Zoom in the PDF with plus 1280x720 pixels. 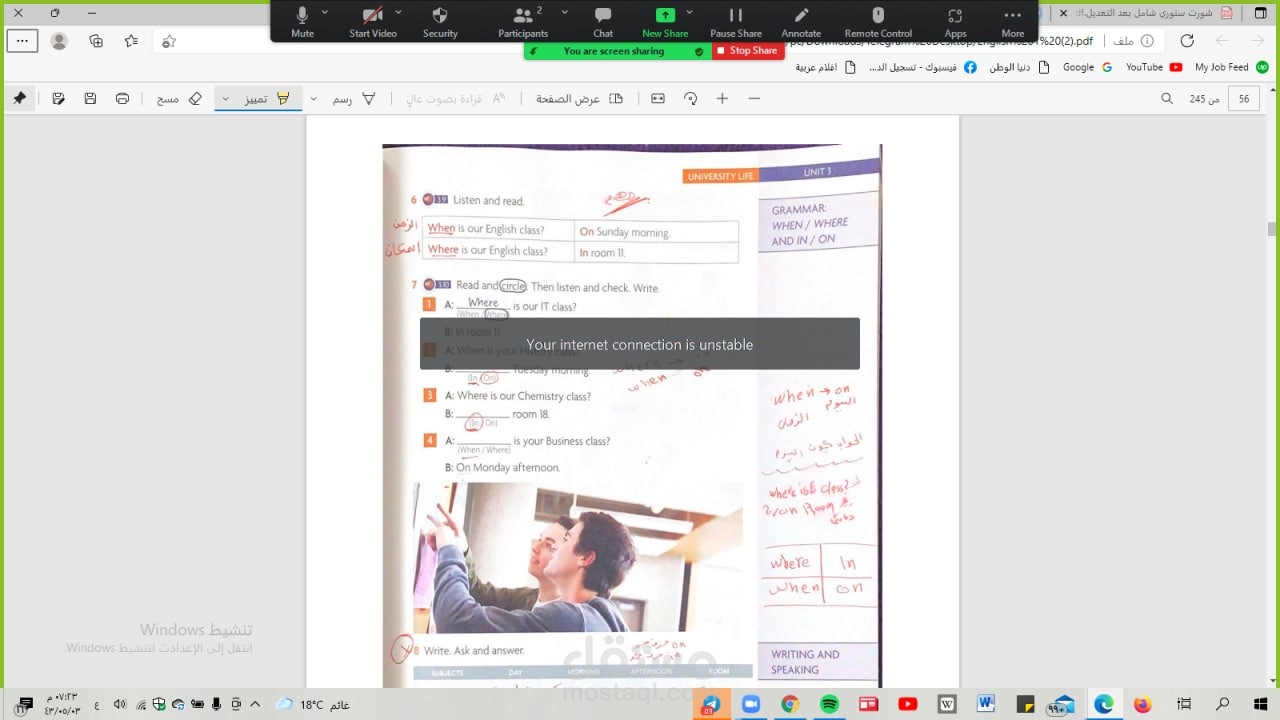[722, 99]
